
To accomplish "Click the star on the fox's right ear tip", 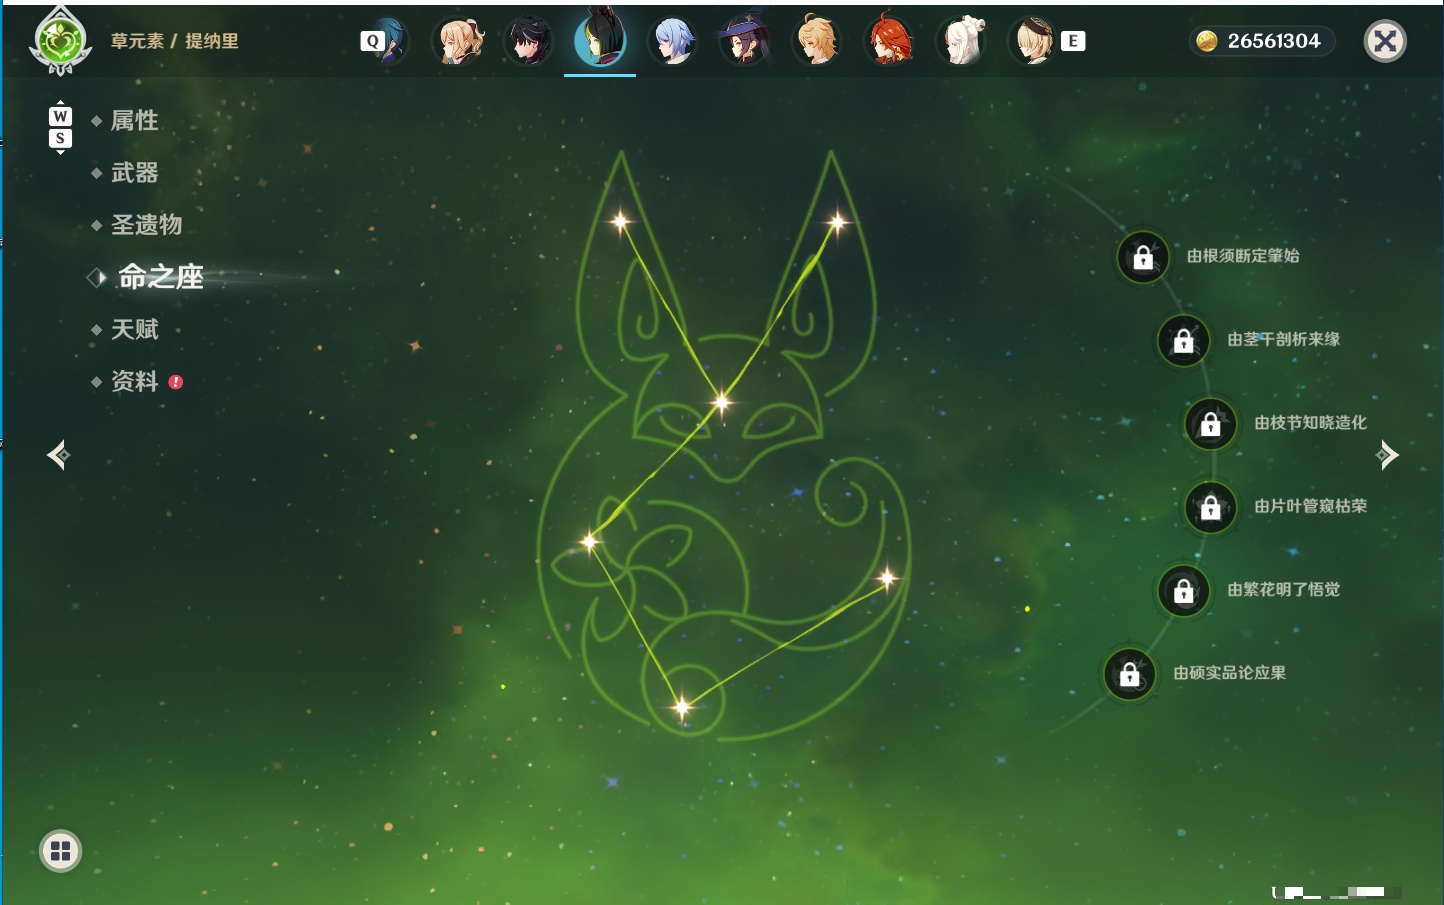I will click(837, 222).
